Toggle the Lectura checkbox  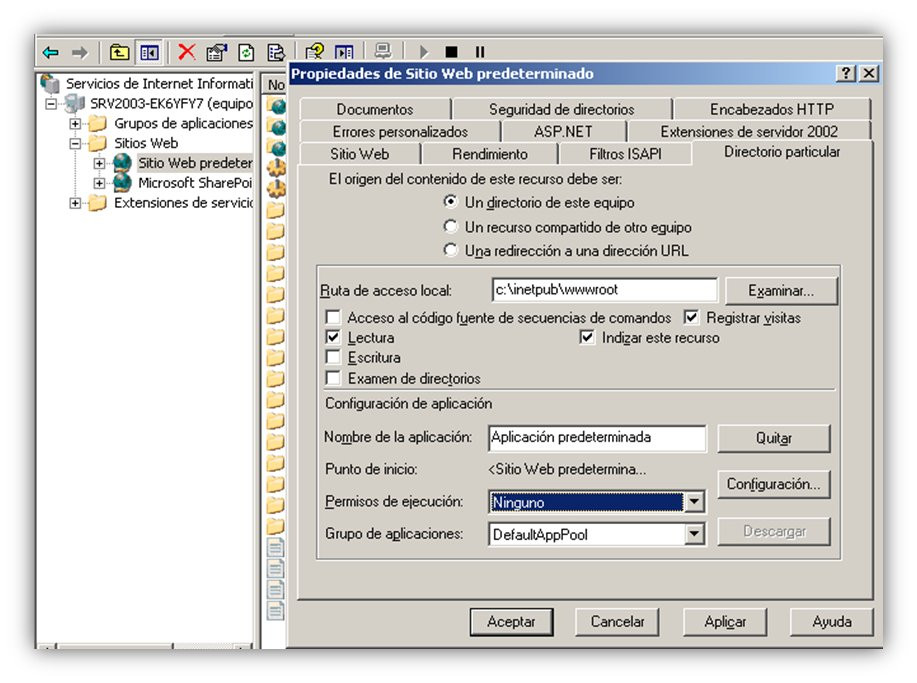point(333,337)
